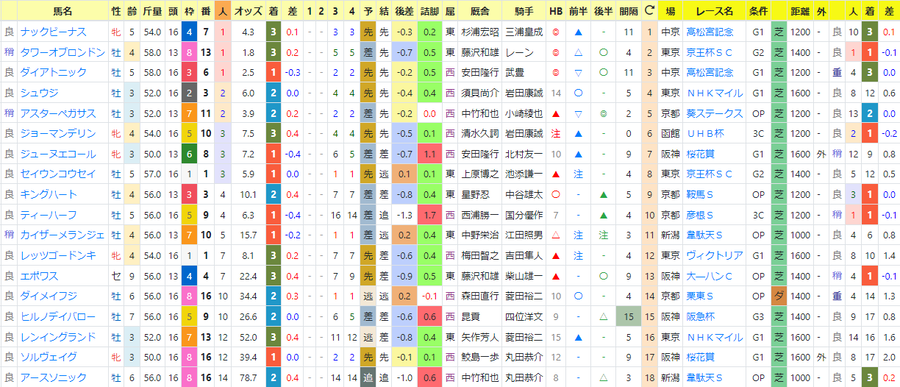Click the エポワス horse link
The image size is (900, 387).
point(40,276)
